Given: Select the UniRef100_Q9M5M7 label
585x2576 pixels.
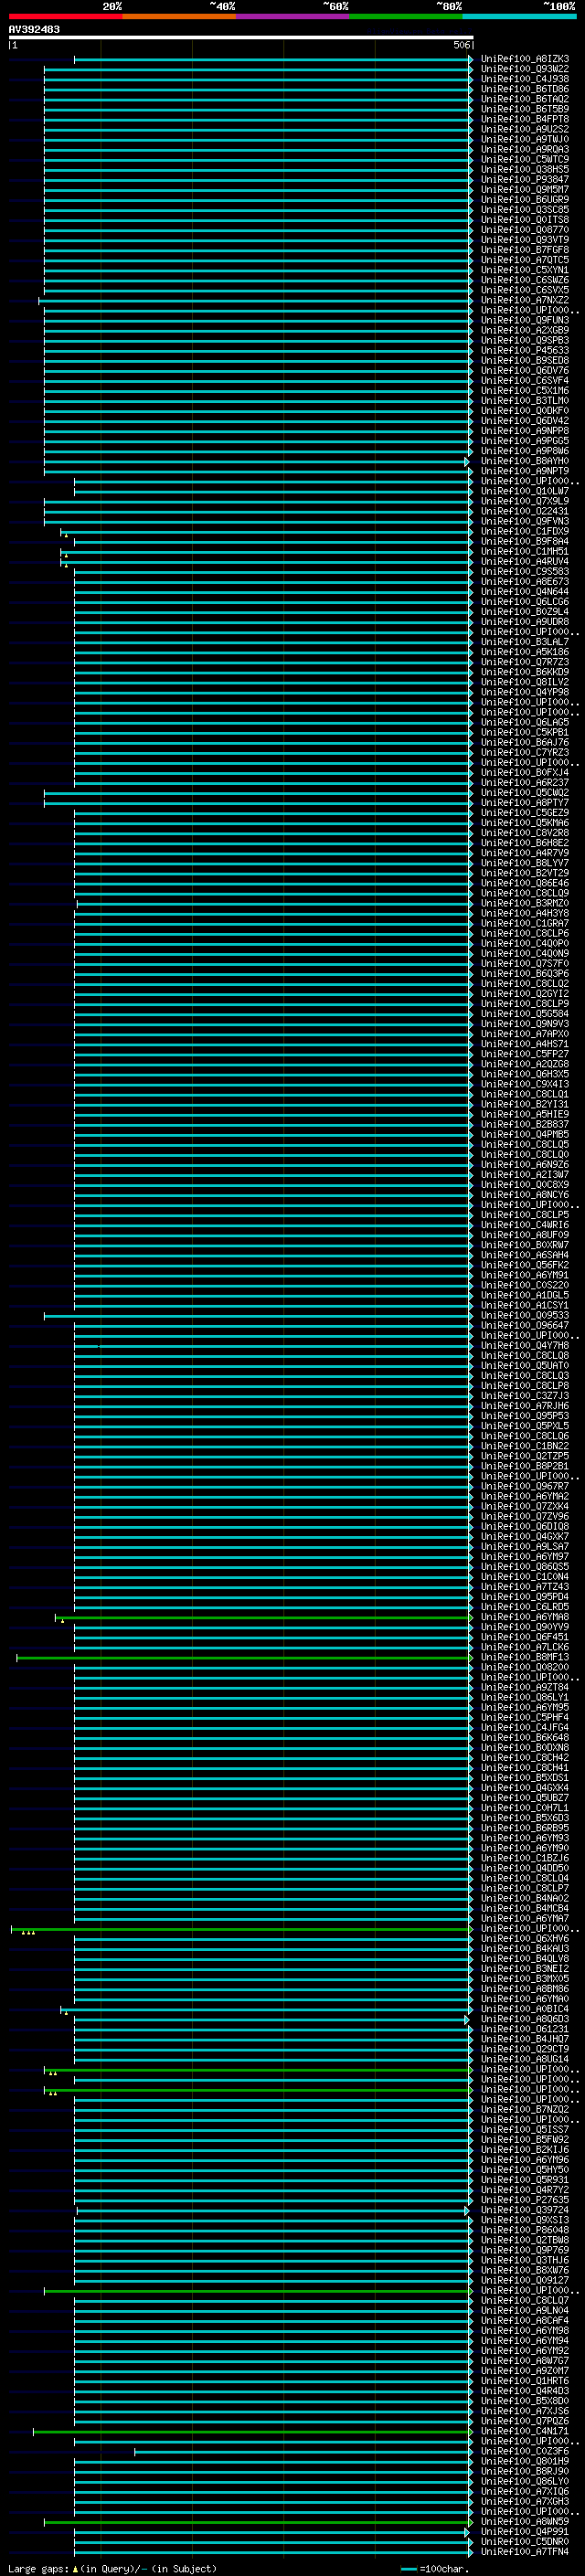Looking at the screenshot, I should 525,189.
